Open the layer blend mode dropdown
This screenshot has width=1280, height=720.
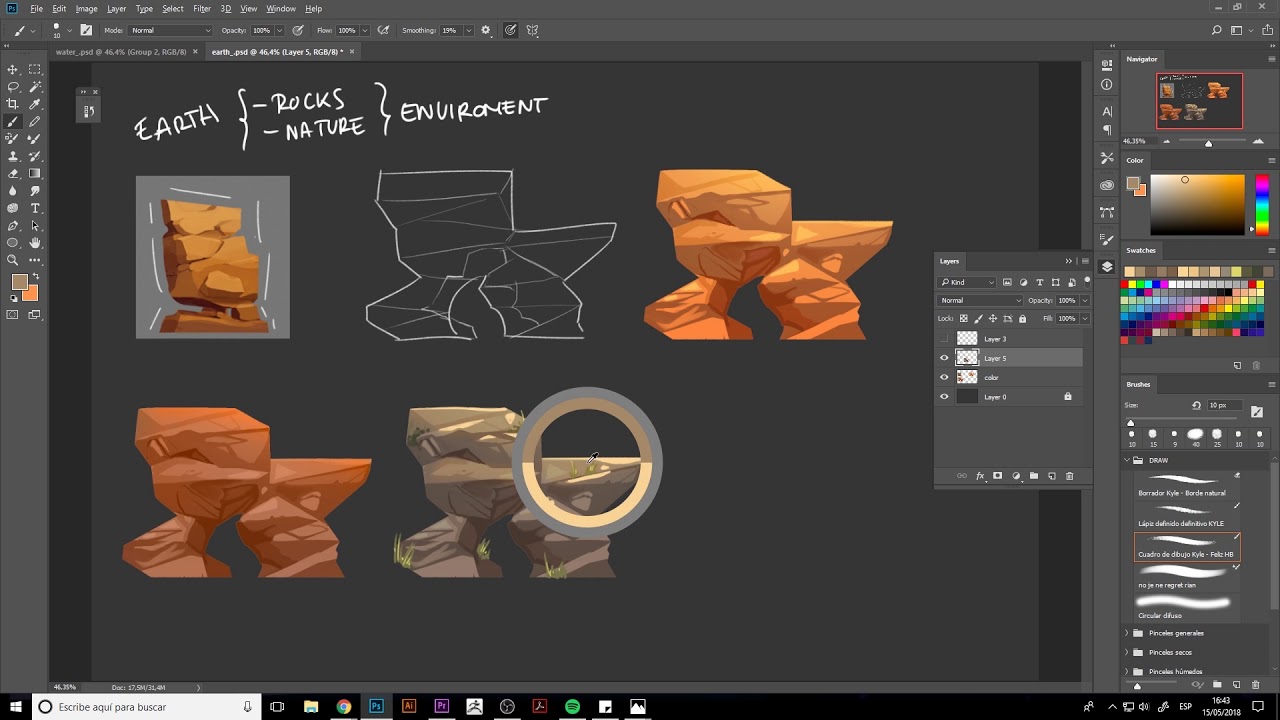pyautogui.click(x=980, y=300)
